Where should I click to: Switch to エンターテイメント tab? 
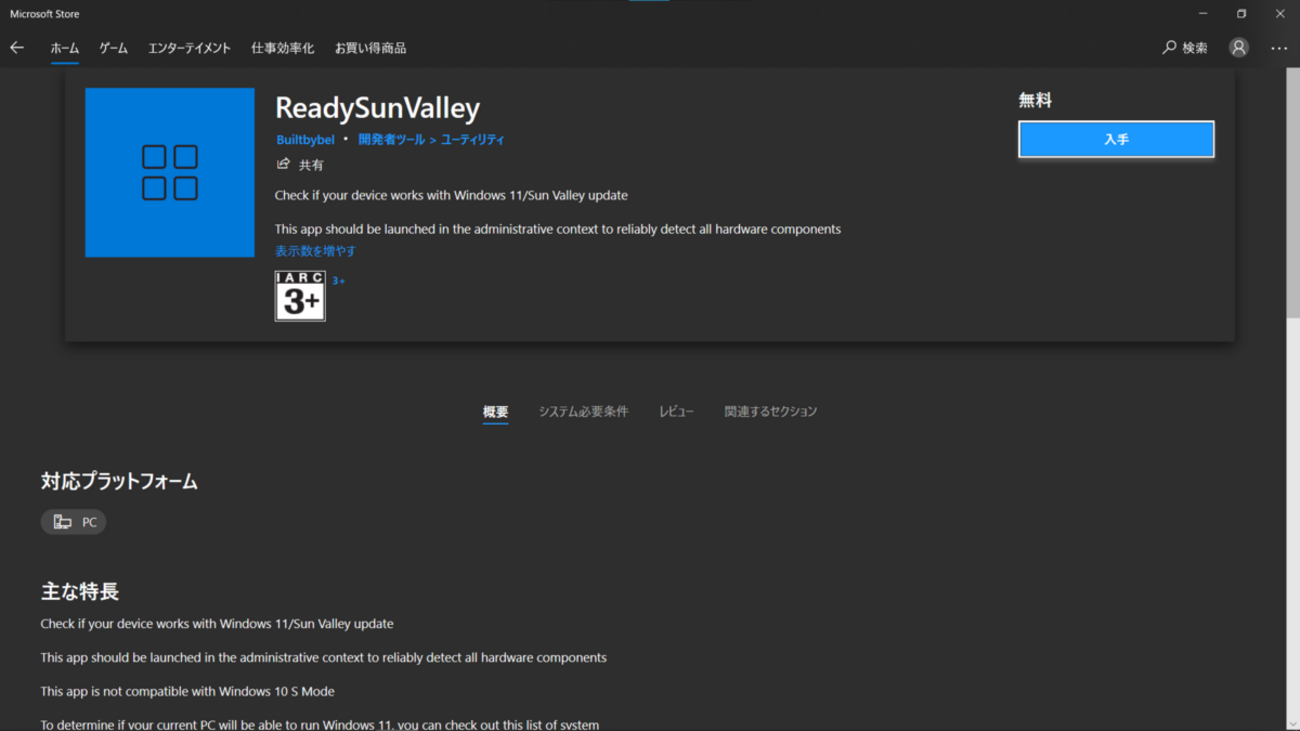[x=189, y=48]
